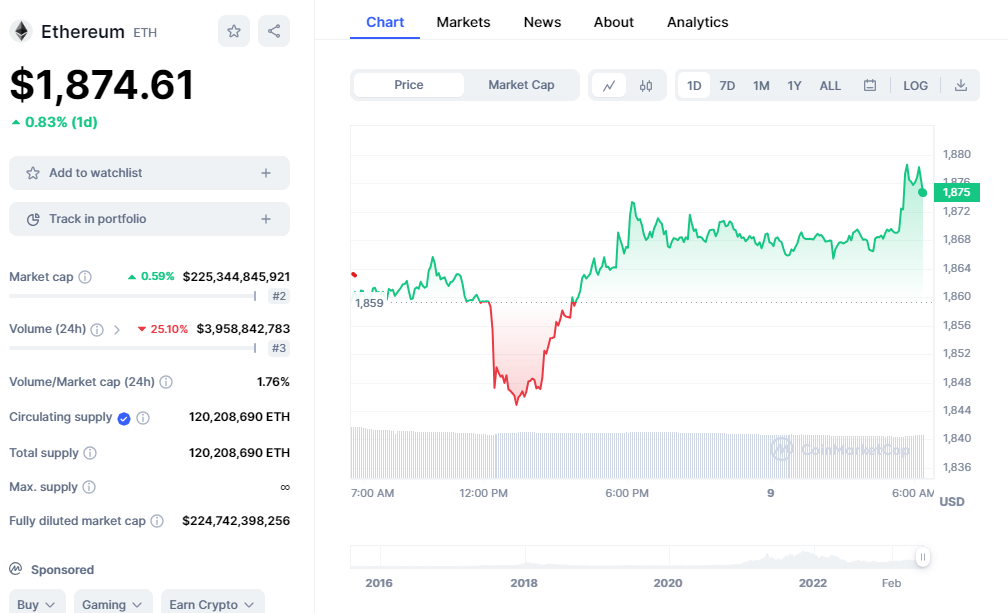Click 2016 on the history timeline

coord(379,583)
